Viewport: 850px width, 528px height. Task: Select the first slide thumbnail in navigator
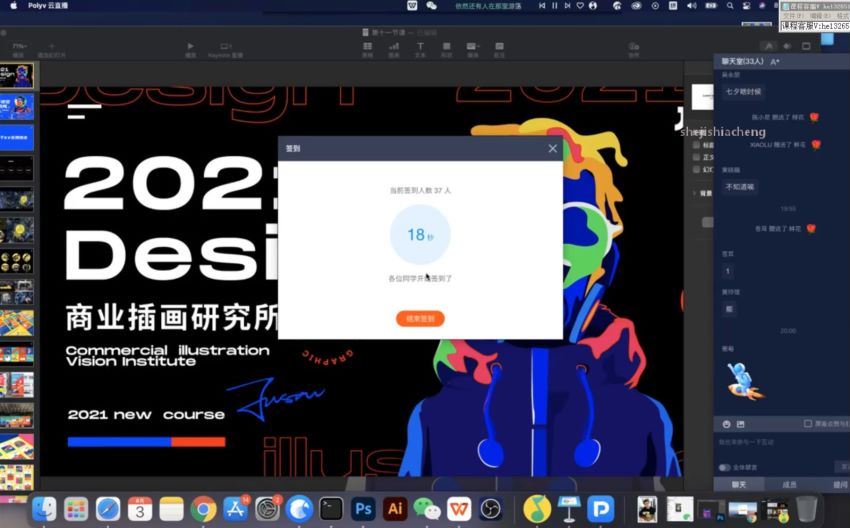17,76
